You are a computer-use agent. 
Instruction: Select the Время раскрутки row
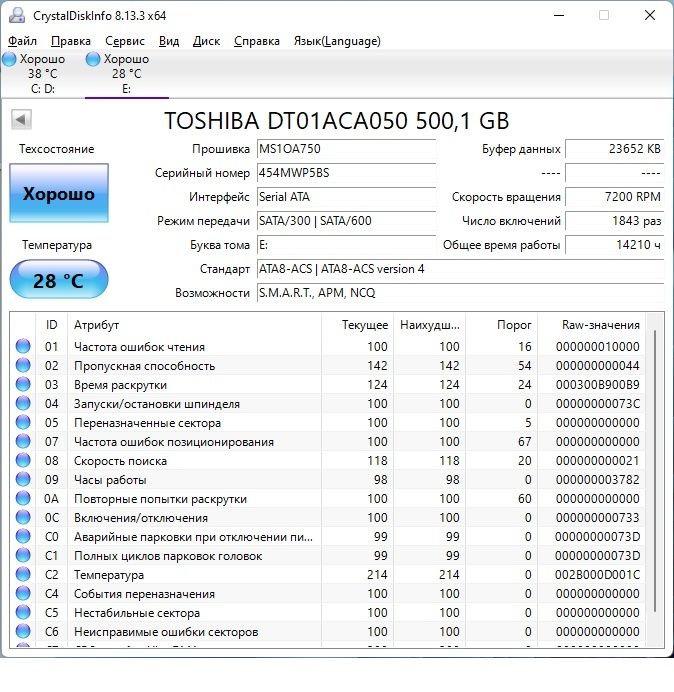click(328, 384)
